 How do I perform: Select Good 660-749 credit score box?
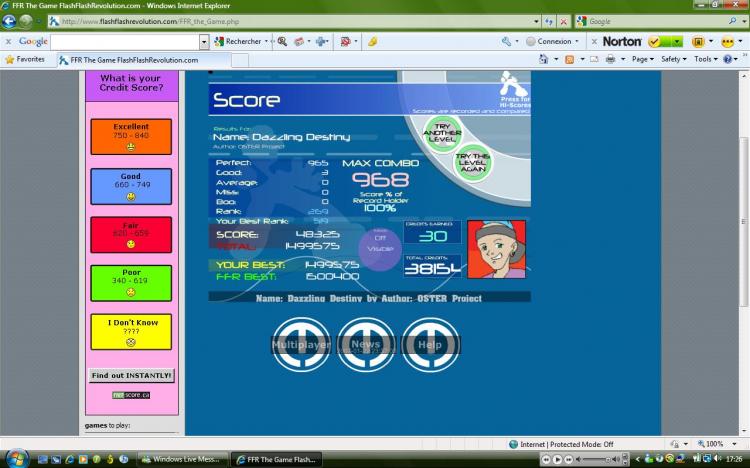coord(131,187)
